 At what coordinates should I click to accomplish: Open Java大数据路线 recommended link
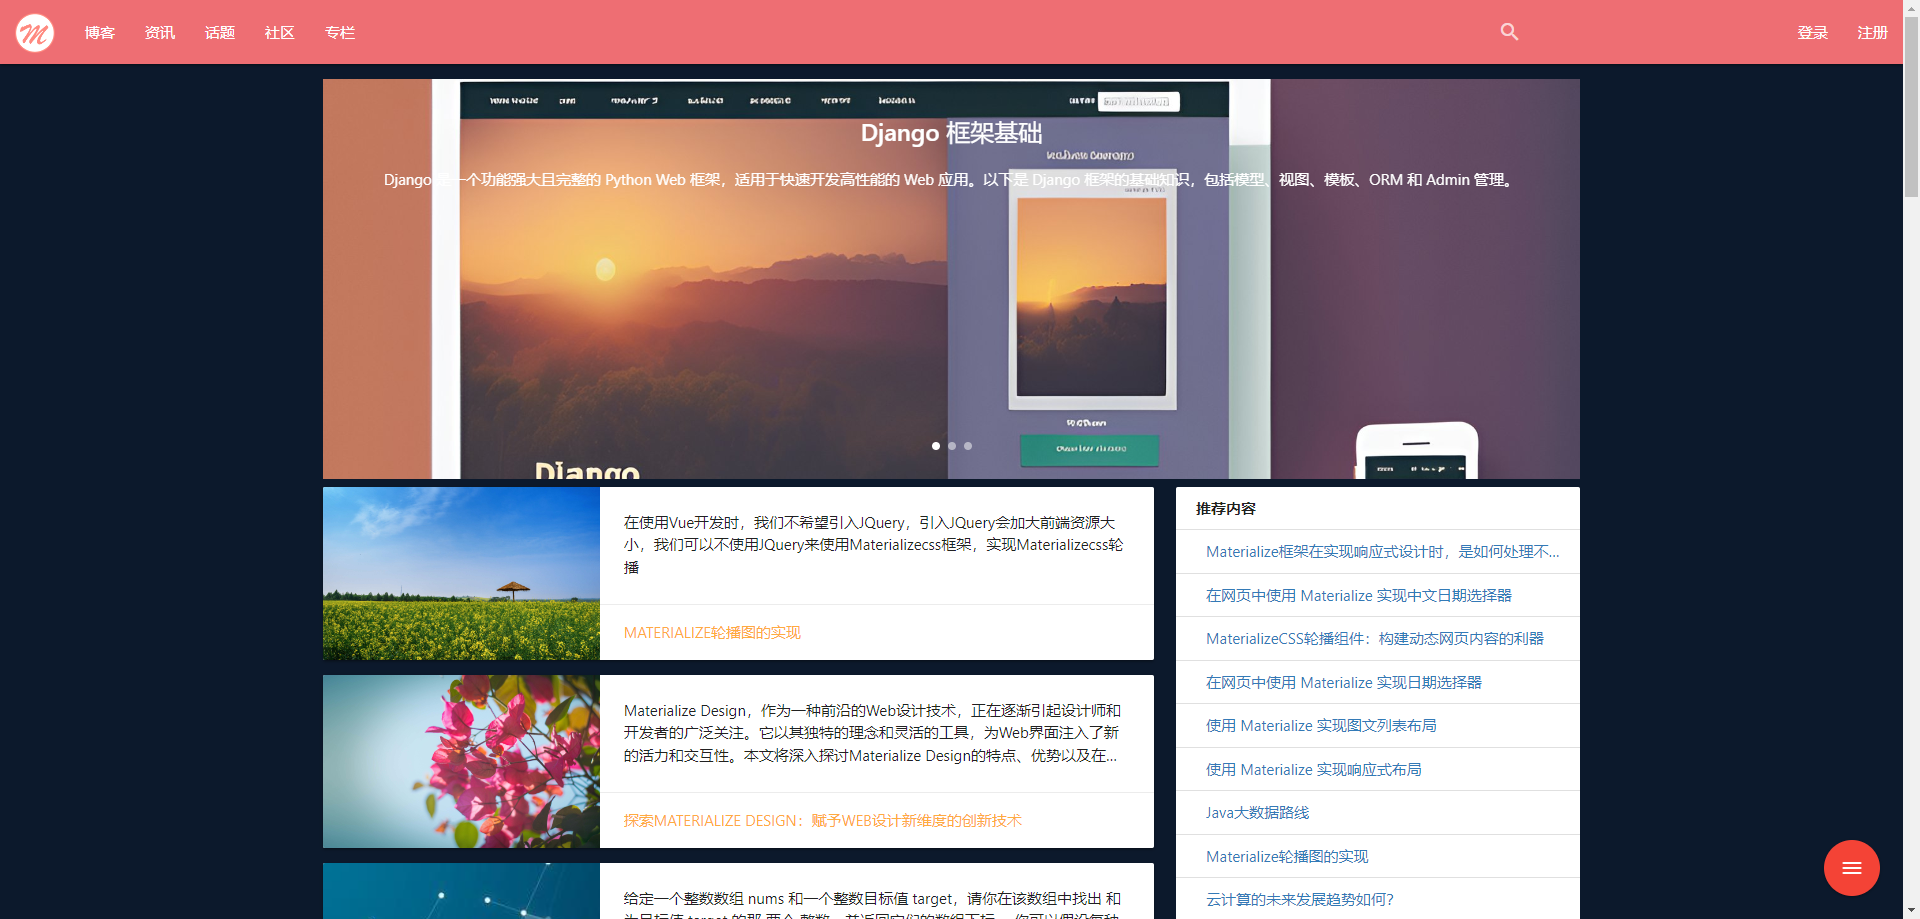point(1257,813)
